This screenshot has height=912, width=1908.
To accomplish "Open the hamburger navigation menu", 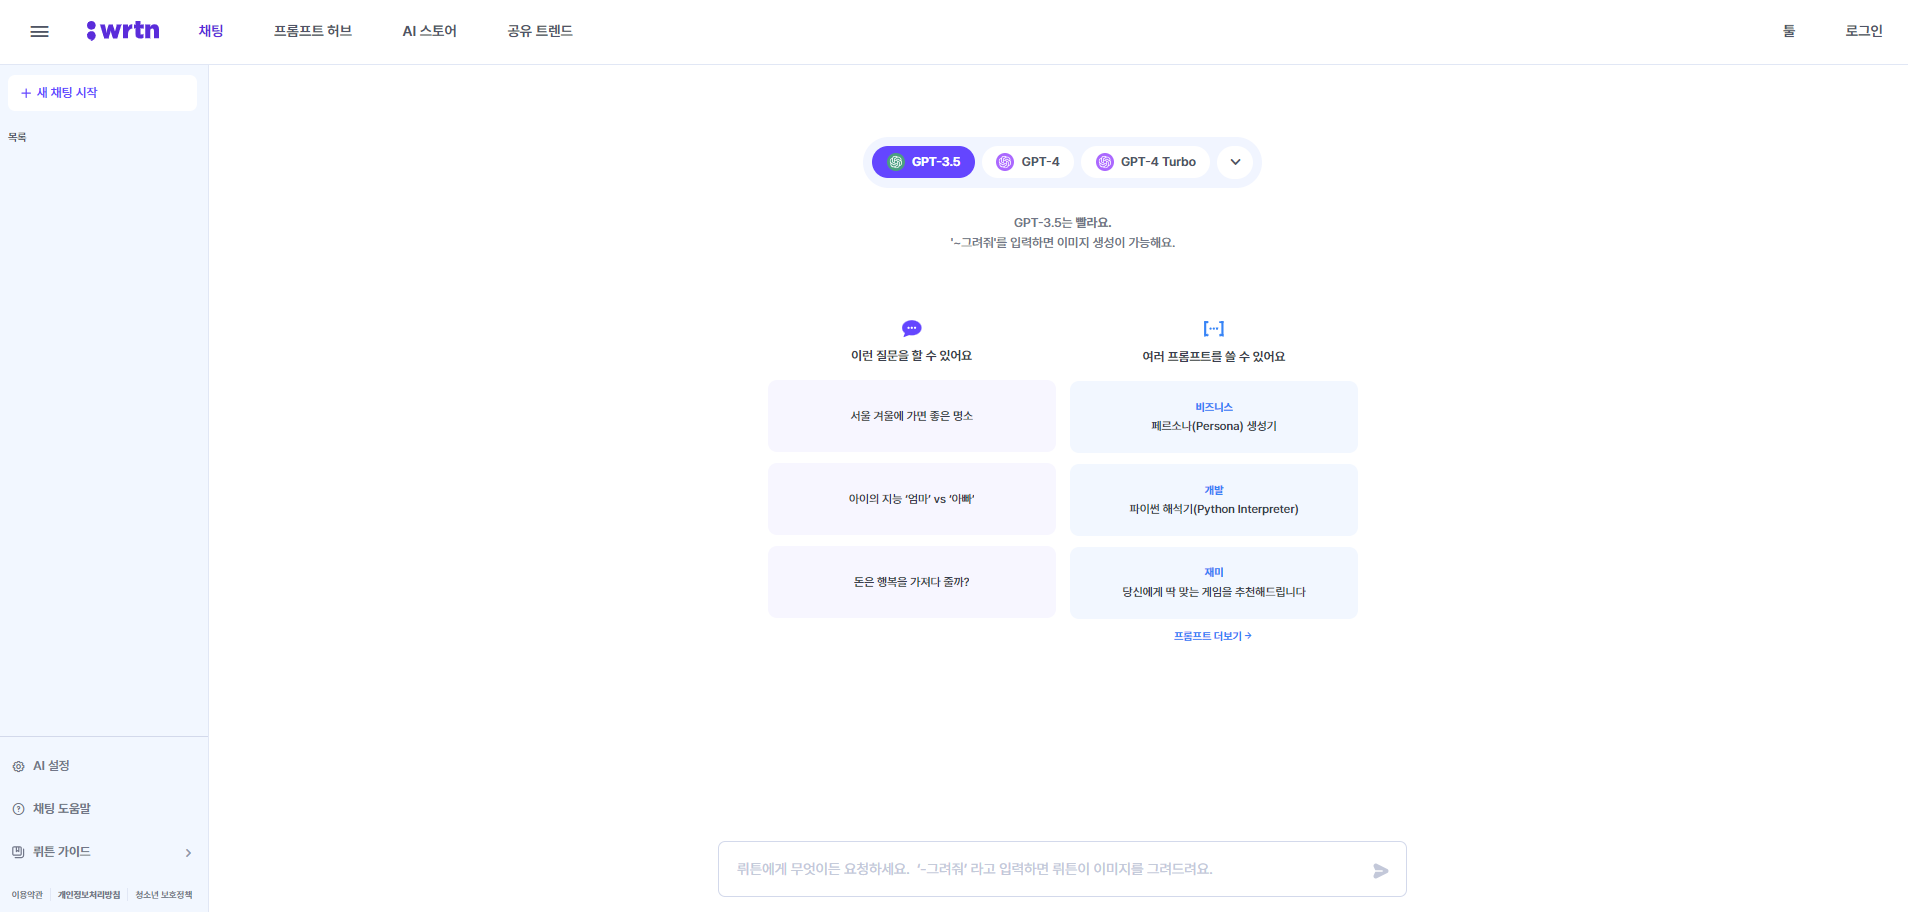I will coord(39,31).
